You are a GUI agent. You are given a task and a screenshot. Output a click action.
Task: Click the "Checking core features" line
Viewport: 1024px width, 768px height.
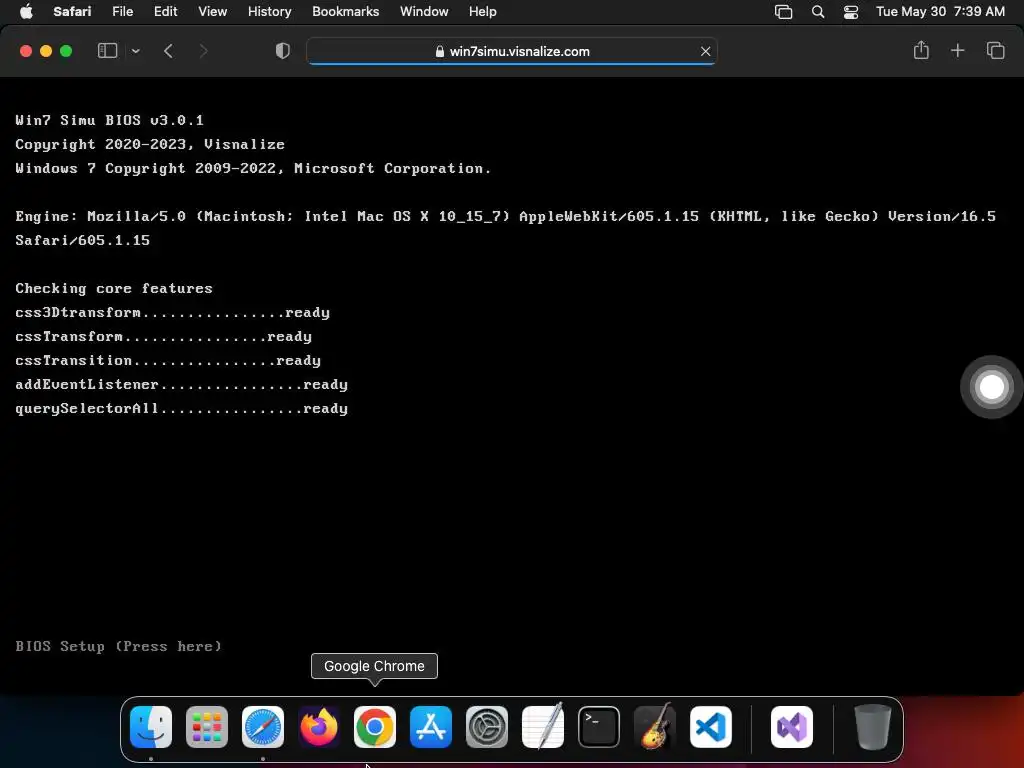tap(114, 288)
